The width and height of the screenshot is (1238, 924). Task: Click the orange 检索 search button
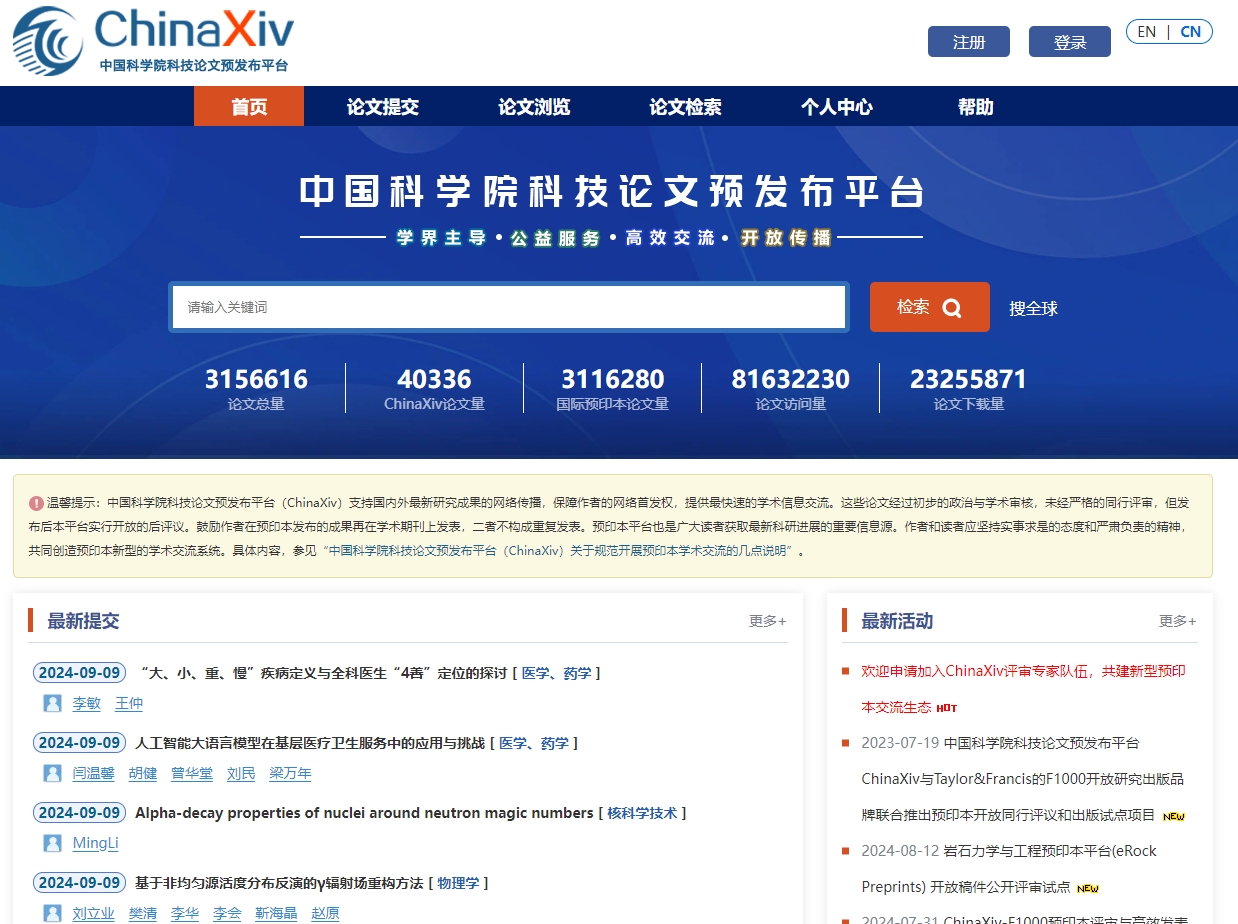930,307
